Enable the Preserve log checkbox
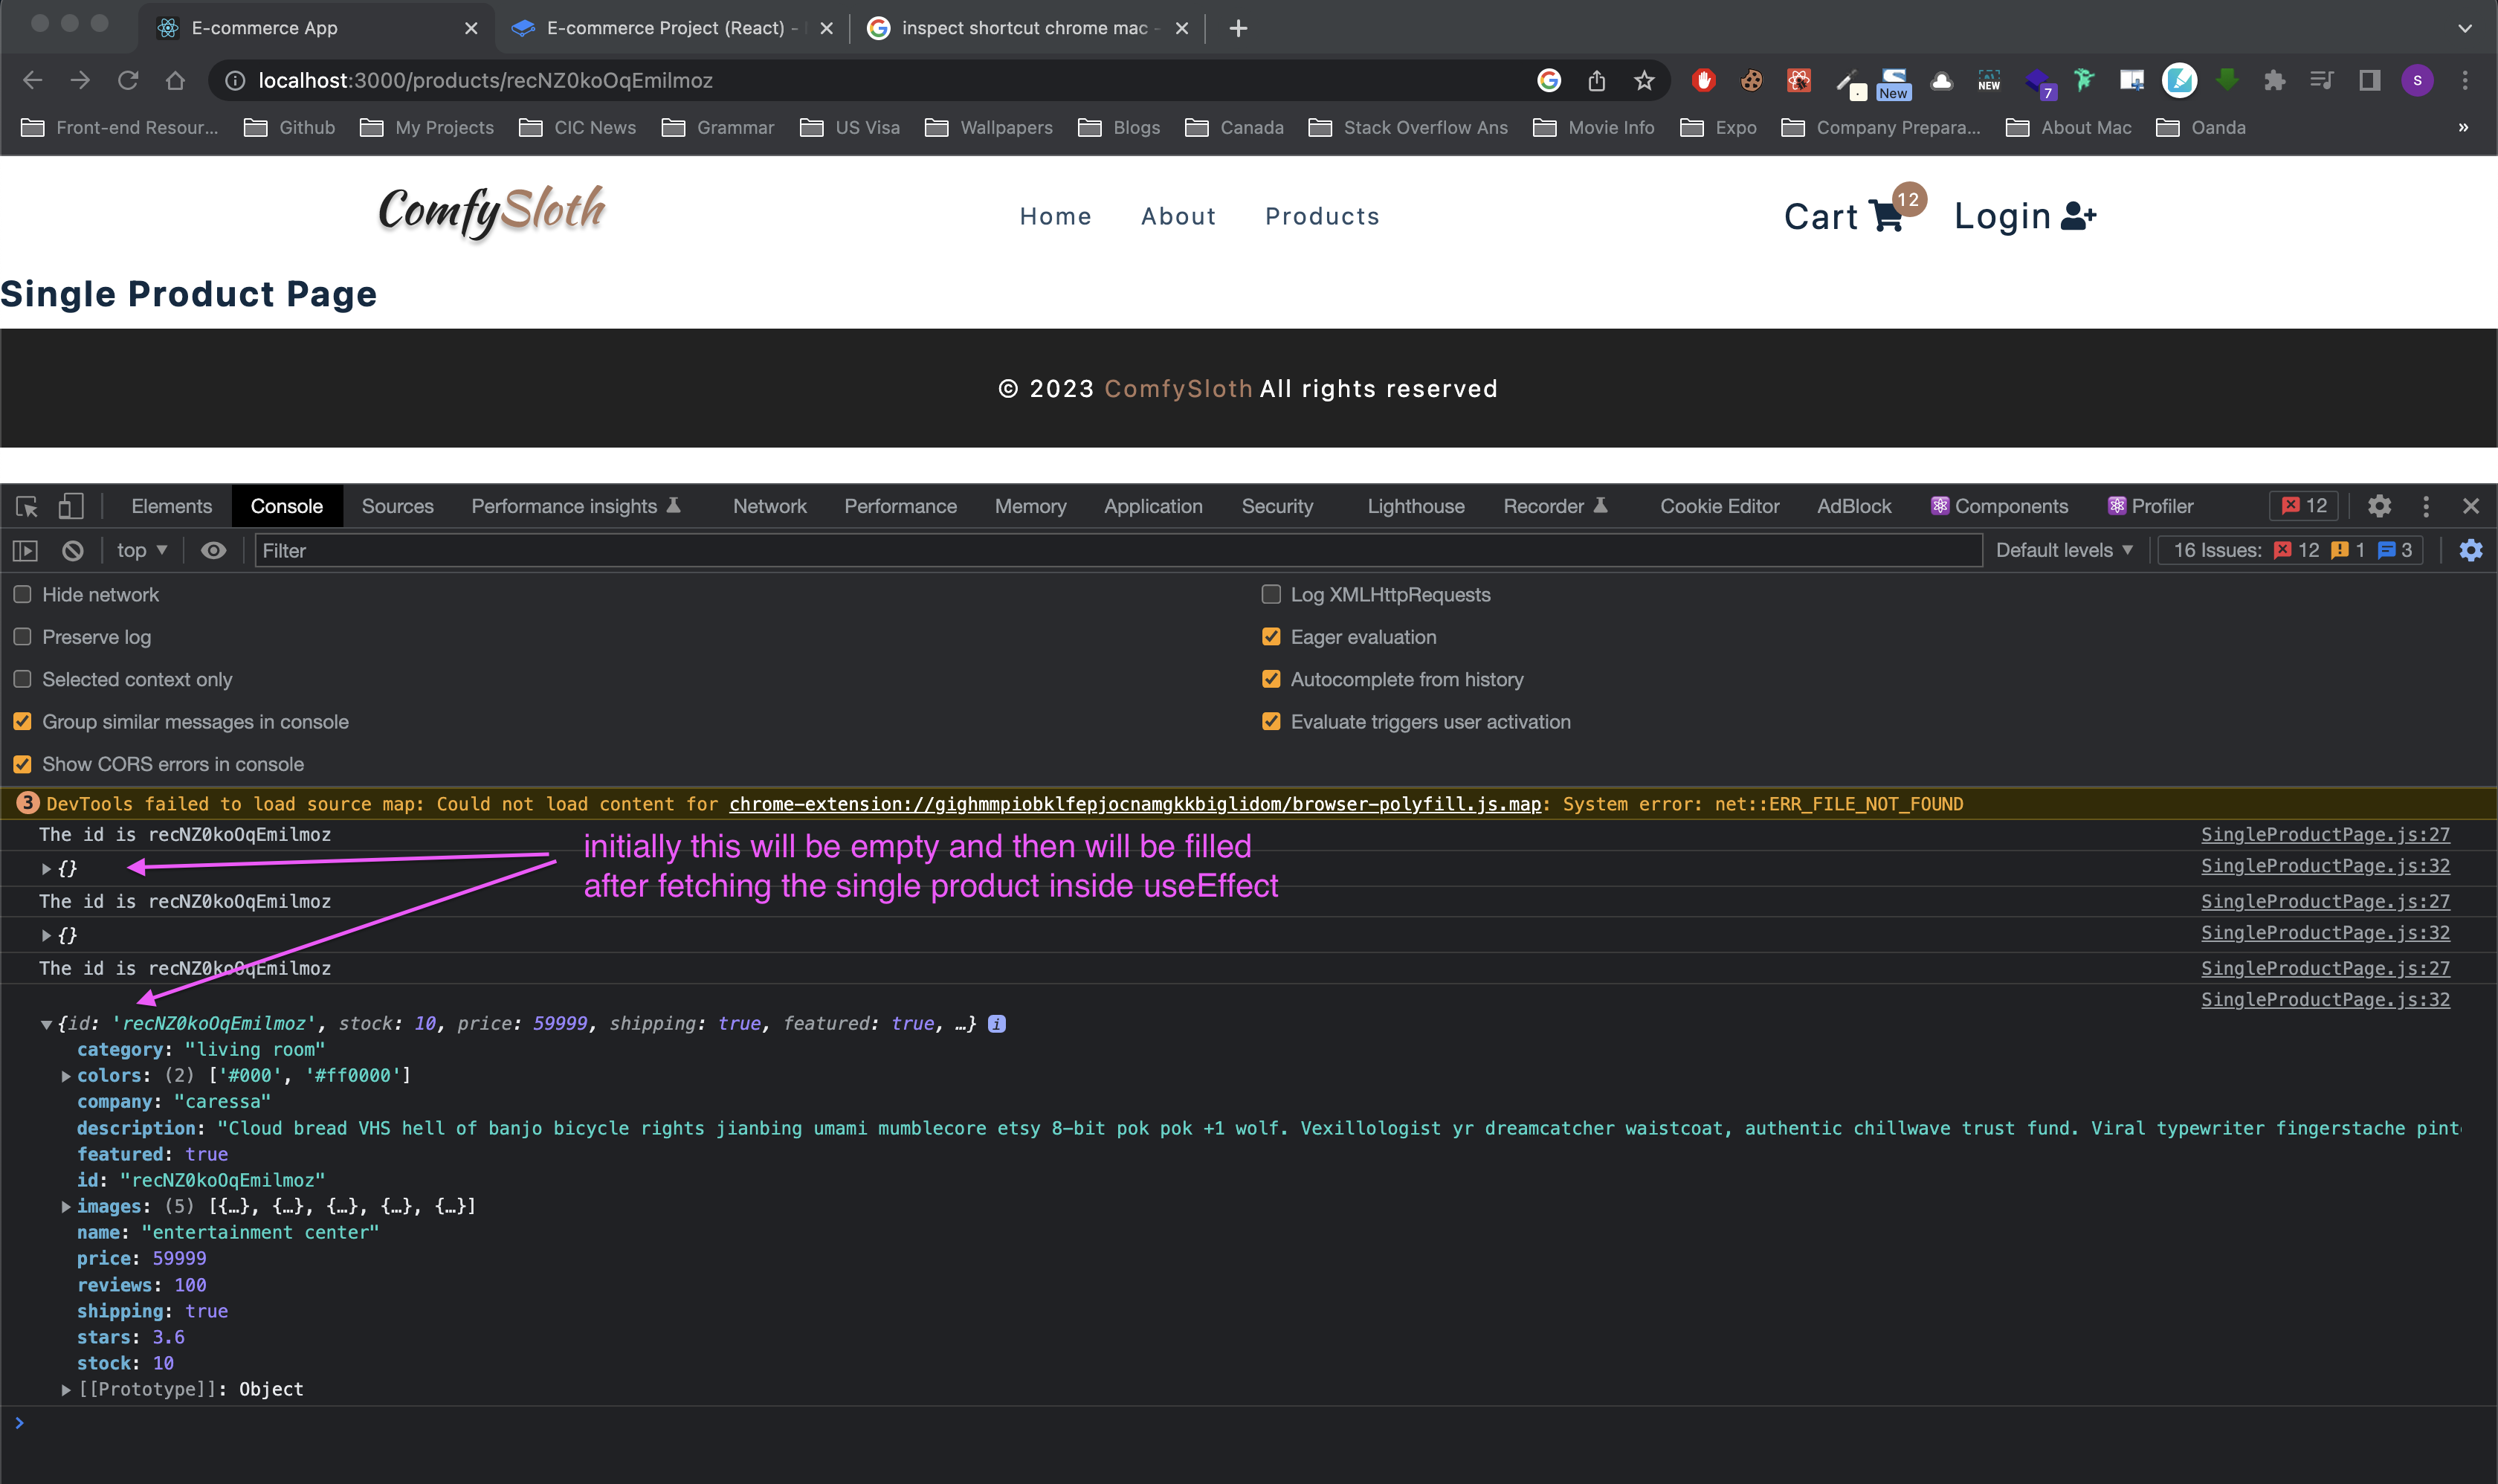This screenshot has width=2498, height=1484. (x=22, y=637)
